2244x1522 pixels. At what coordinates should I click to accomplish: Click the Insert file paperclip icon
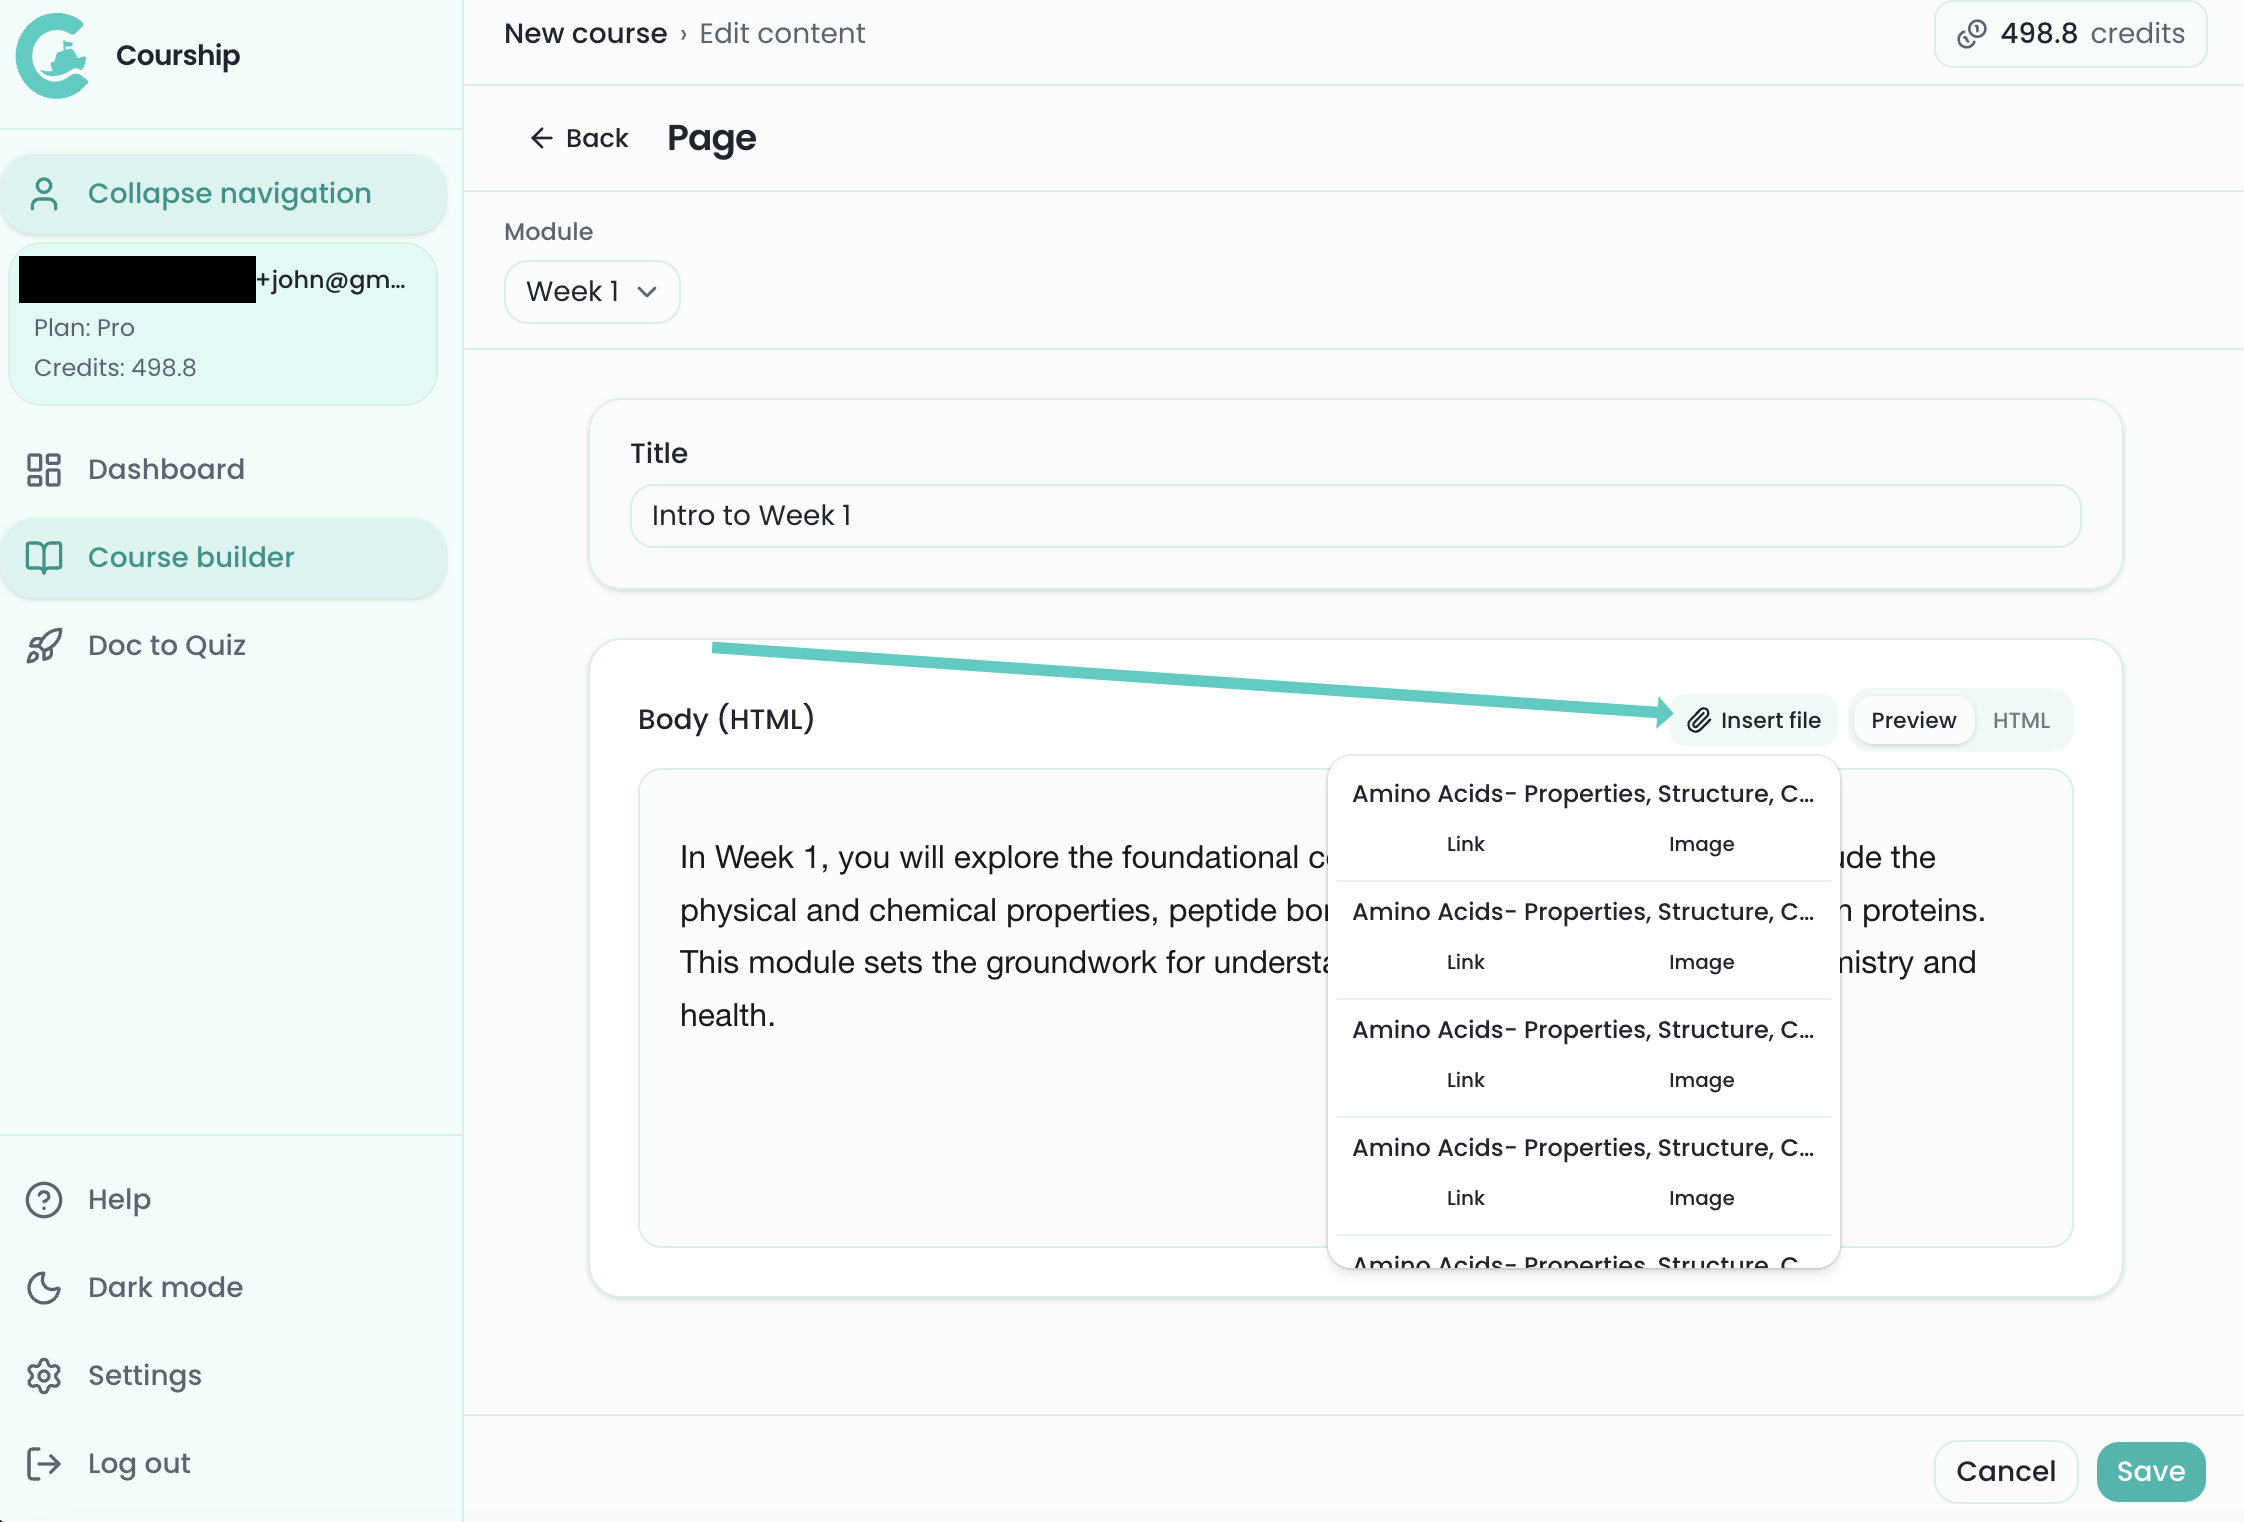click(x=1699, y=720)
